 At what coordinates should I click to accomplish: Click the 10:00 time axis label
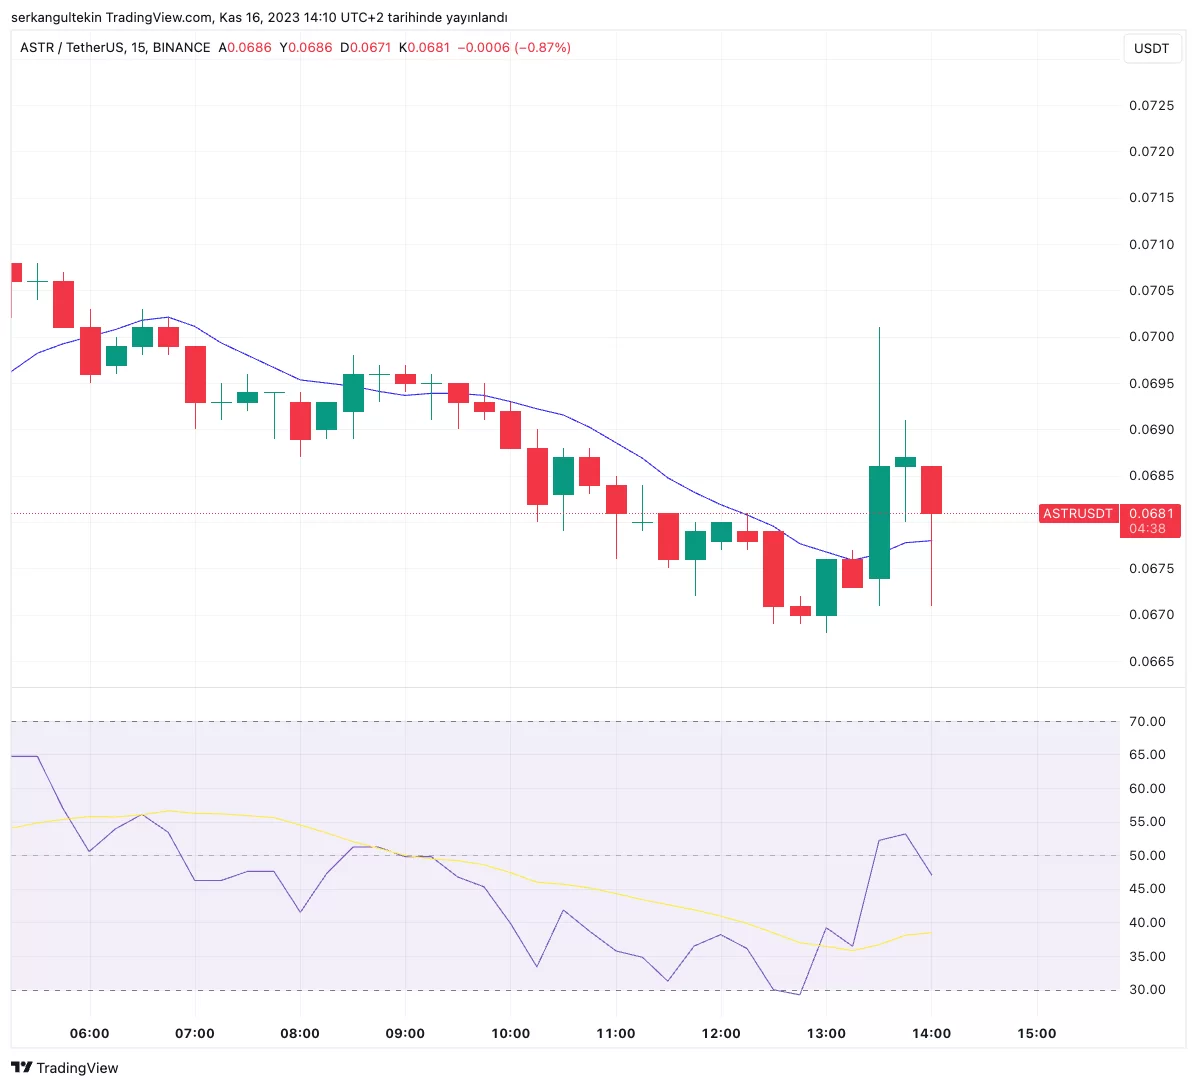coord(510,1033)
